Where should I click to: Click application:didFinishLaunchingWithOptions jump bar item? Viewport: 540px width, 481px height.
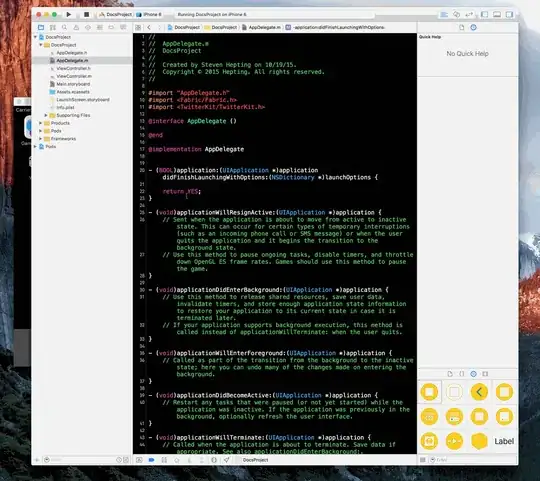click(335, 27)
